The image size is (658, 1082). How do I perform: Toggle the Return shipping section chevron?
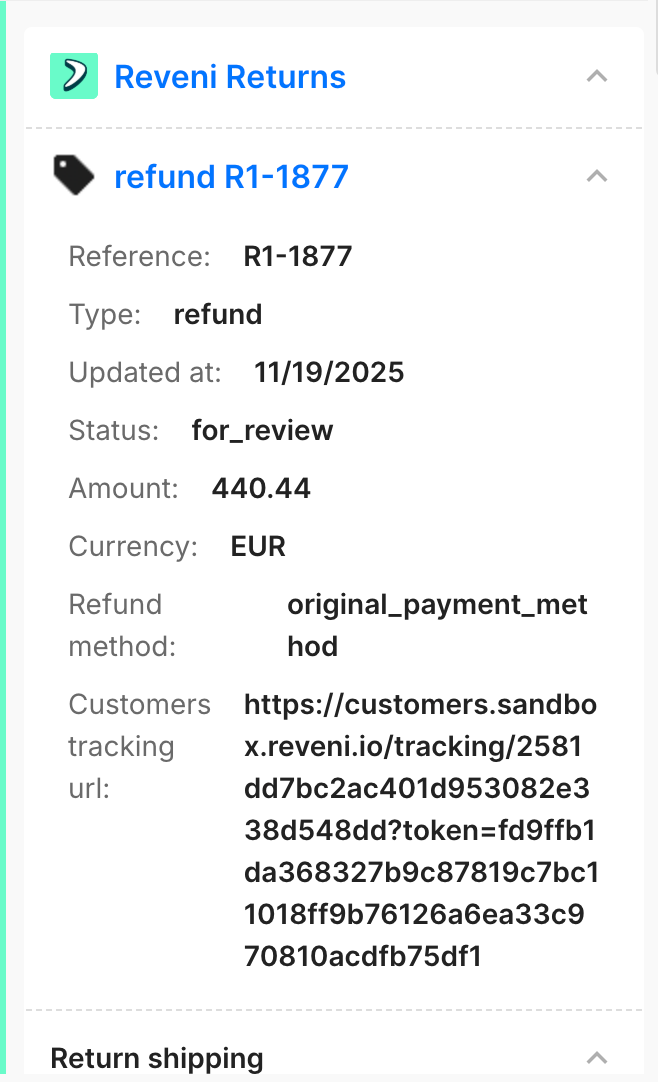(597, 1057)
